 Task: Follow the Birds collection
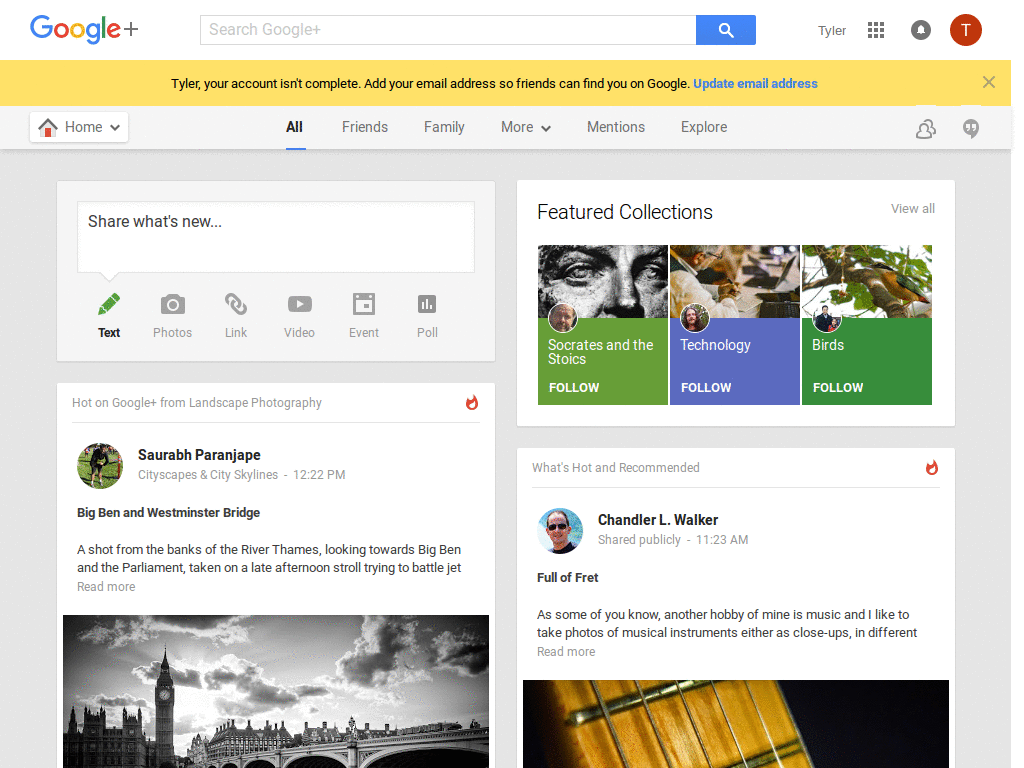pyautogui.click(x=838, y=387)
